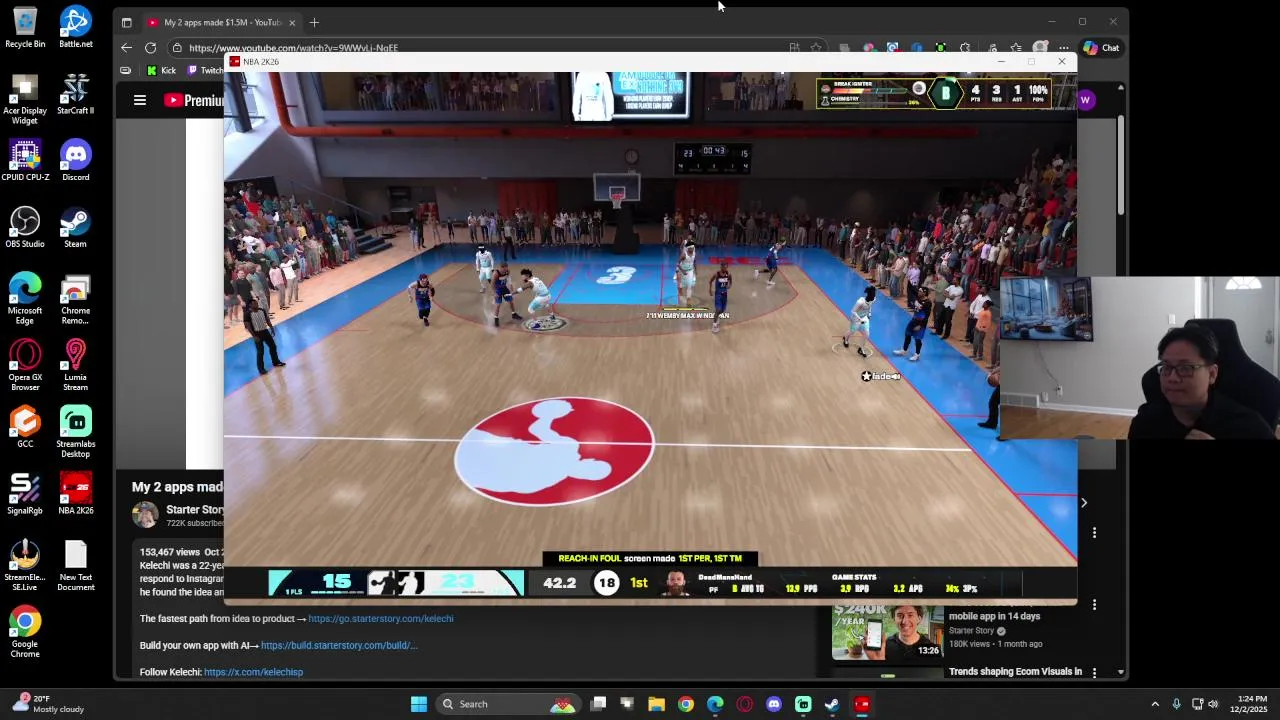Open build.starterstory.com link
The width and height of the screenshot is (1280, 720).
339,645
